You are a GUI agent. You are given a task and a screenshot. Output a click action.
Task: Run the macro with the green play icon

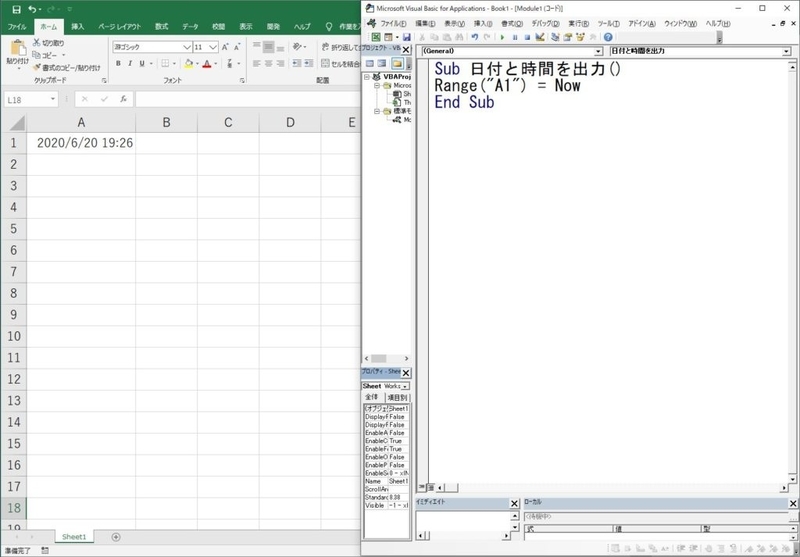[x=502, y=37]
